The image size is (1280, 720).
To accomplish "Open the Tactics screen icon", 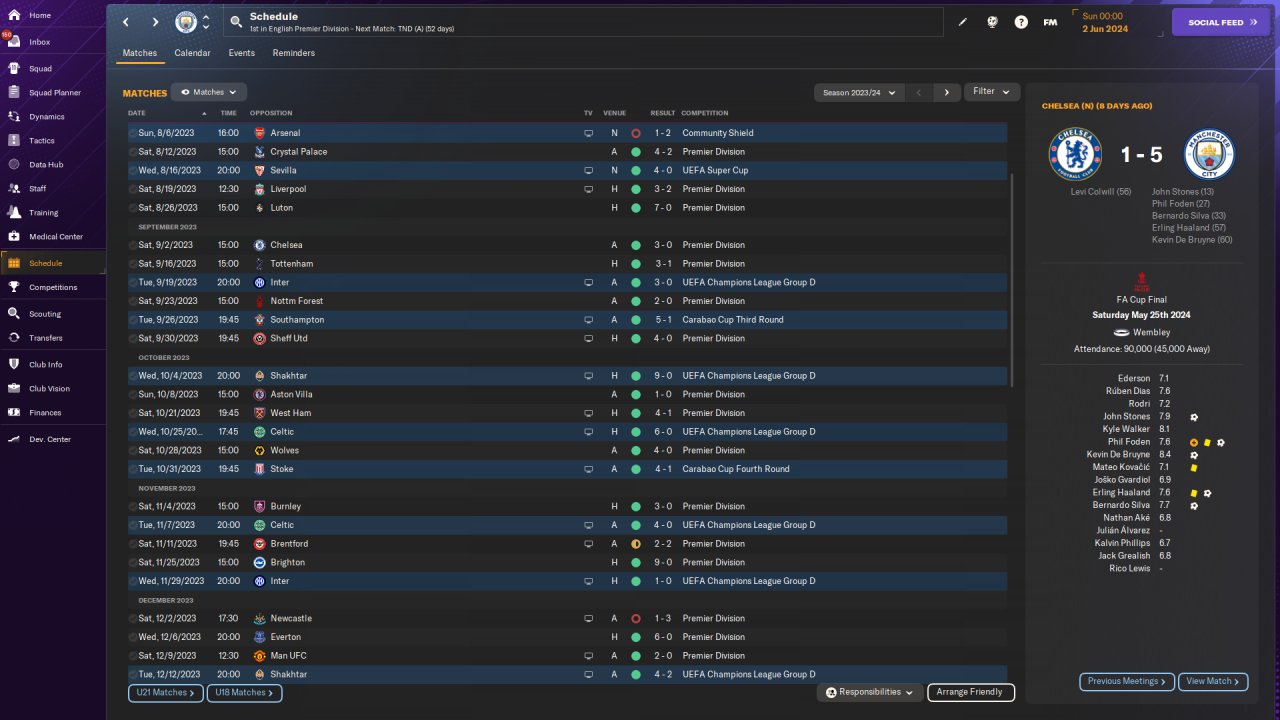I will click(x=15, y=141).
